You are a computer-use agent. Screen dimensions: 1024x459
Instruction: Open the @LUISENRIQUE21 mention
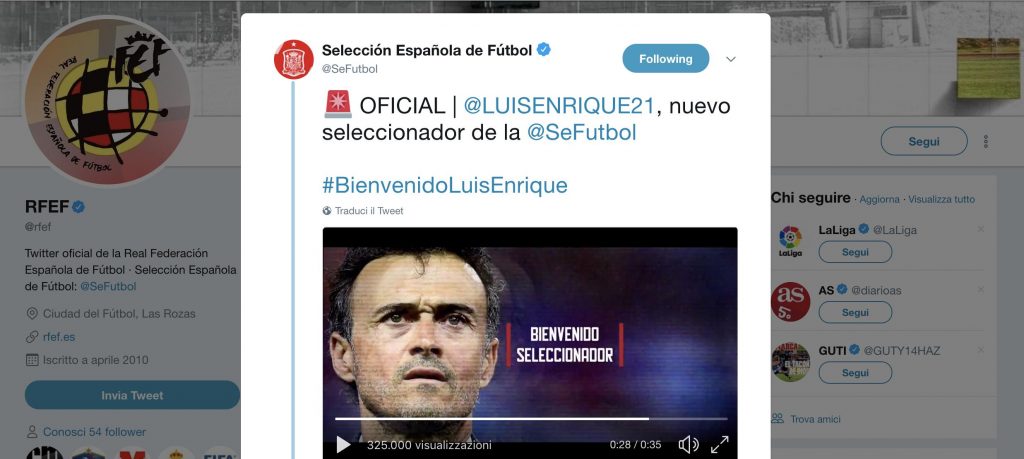560,106
